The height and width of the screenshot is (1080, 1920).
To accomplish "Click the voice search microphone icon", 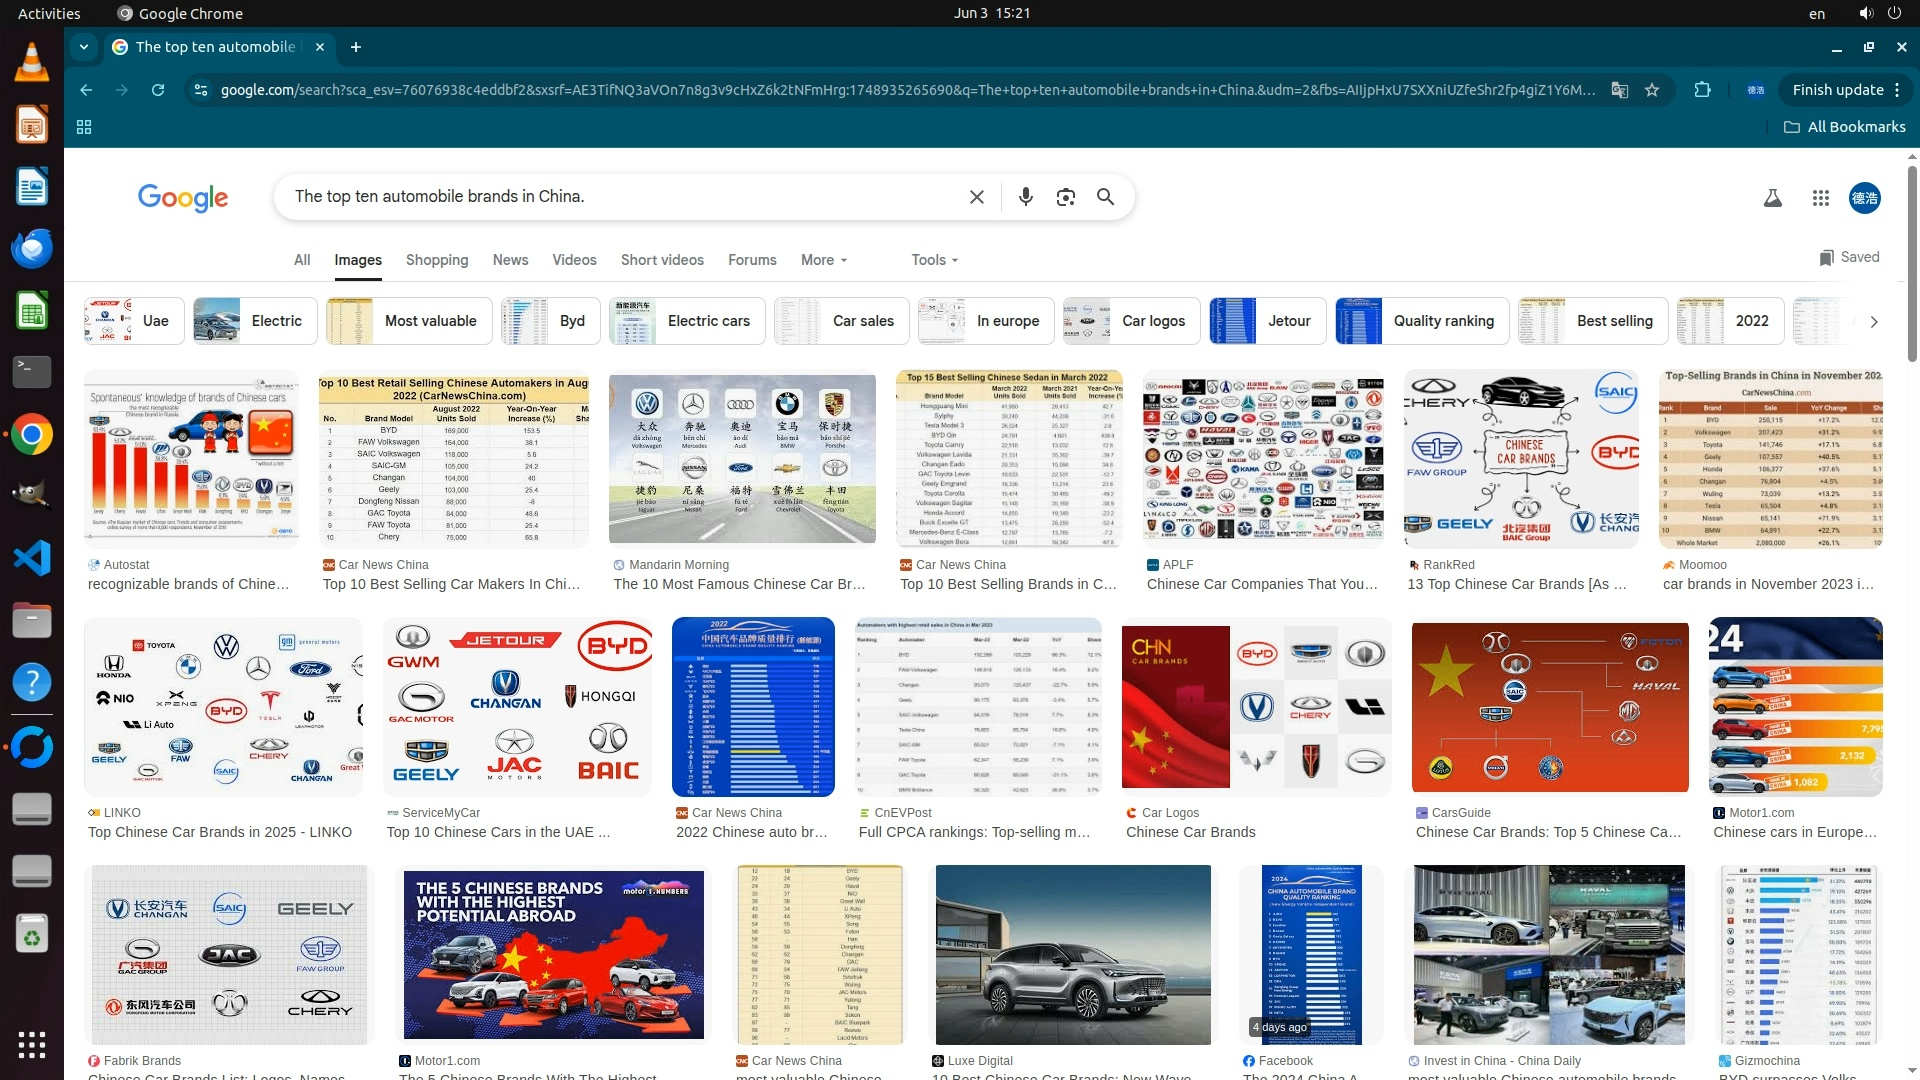I will tap(1025, 197).
